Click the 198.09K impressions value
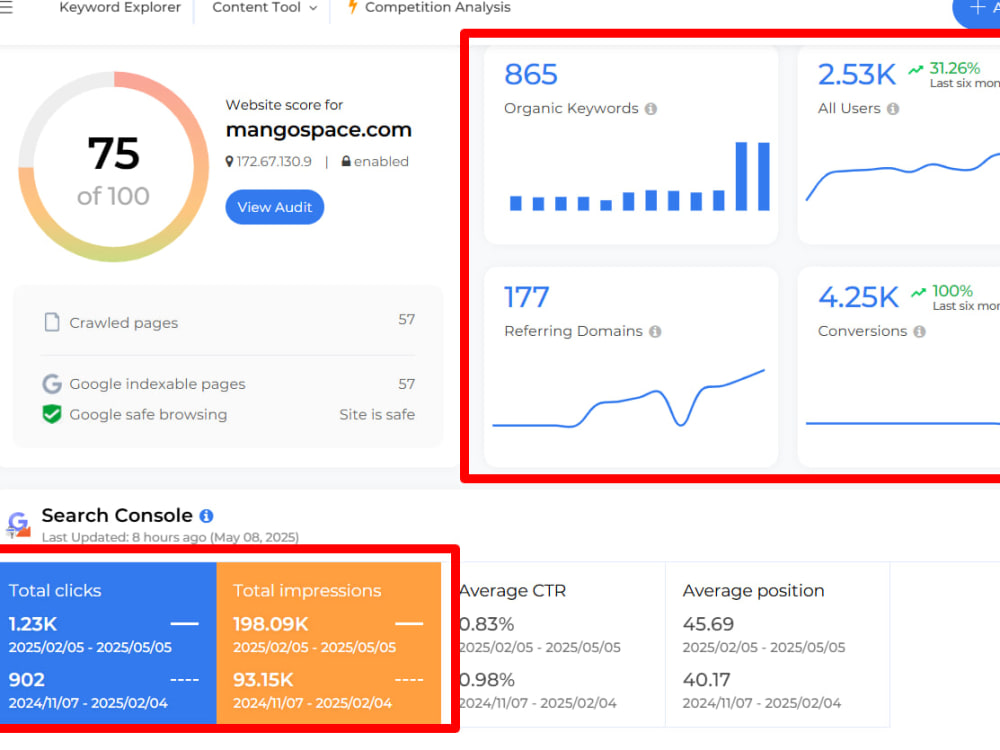1000x750 pixels. [271, 624]
